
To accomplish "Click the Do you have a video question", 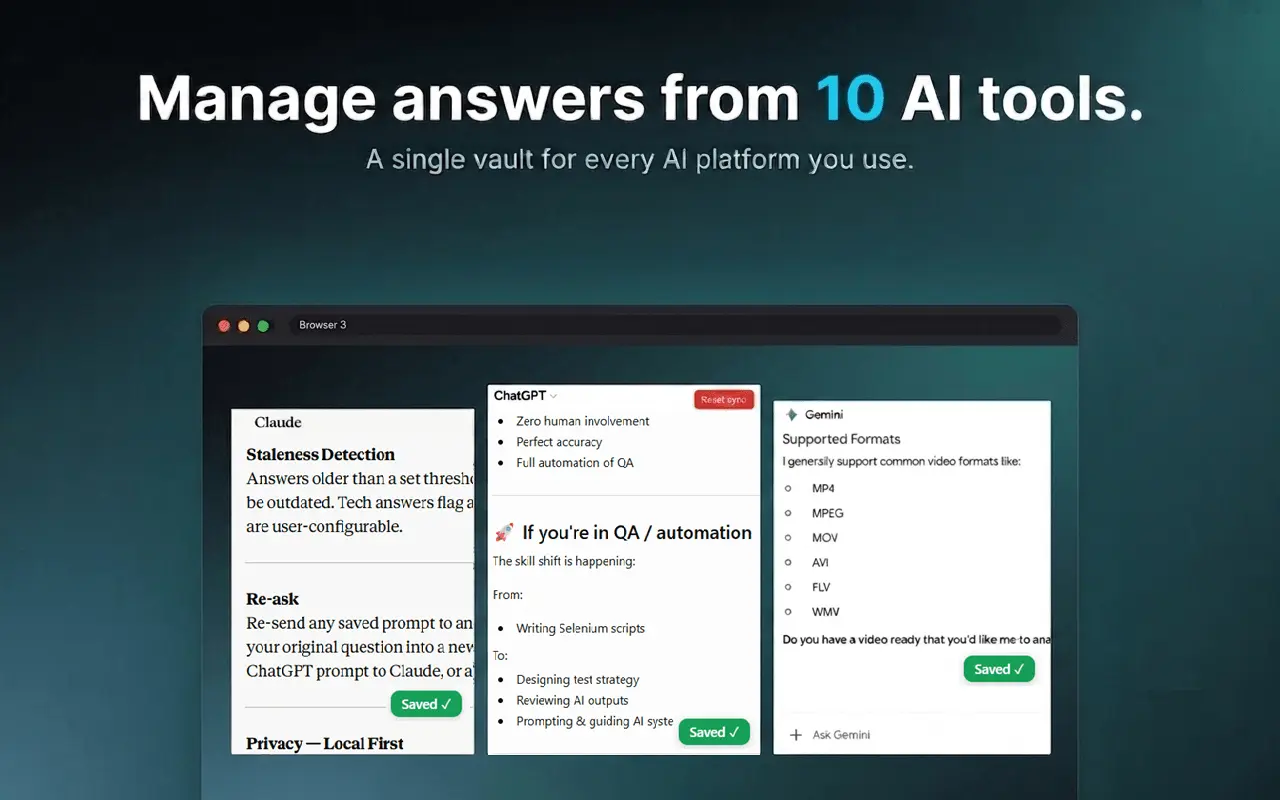I will [x=916, y=639].
